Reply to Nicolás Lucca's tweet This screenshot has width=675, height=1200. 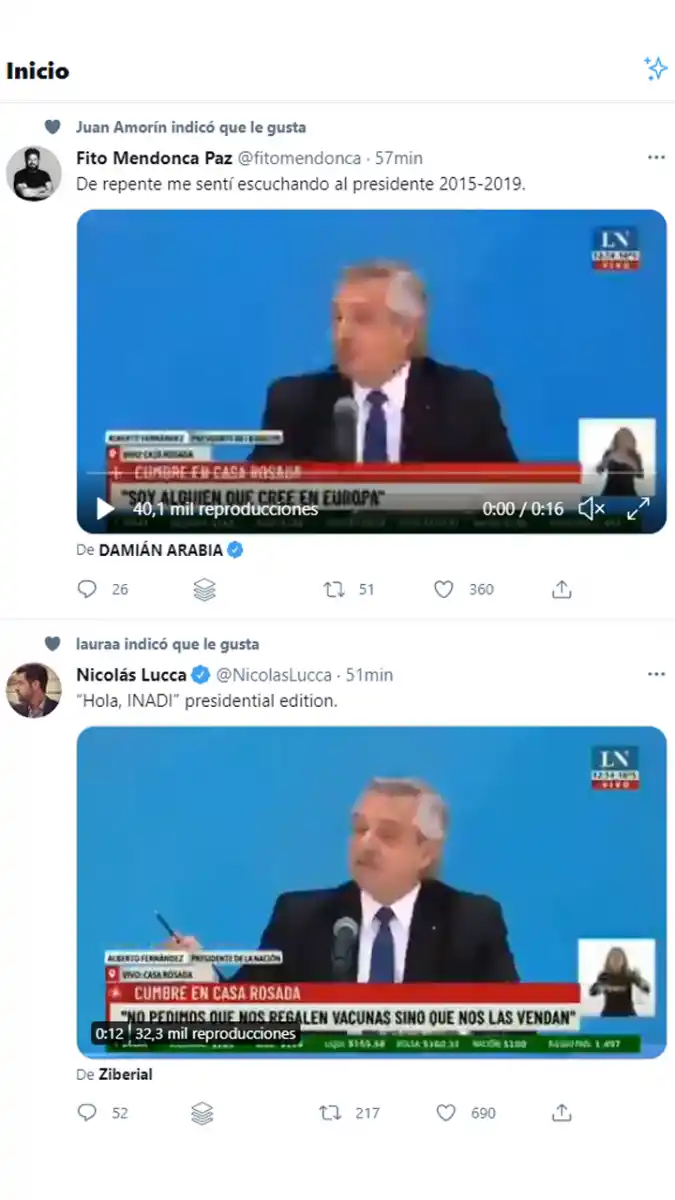click(88, 1113)
